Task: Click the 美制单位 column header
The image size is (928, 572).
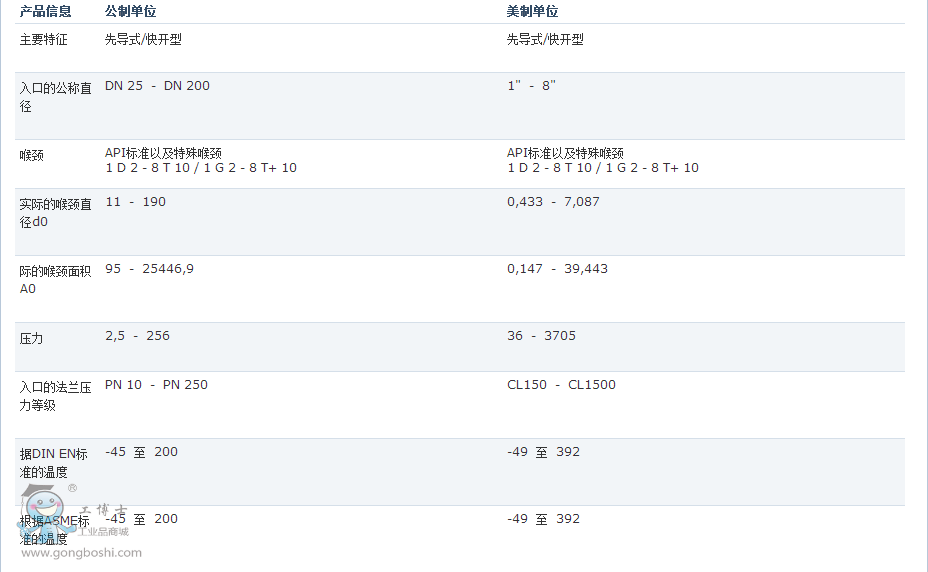Action: click(533, 11)
